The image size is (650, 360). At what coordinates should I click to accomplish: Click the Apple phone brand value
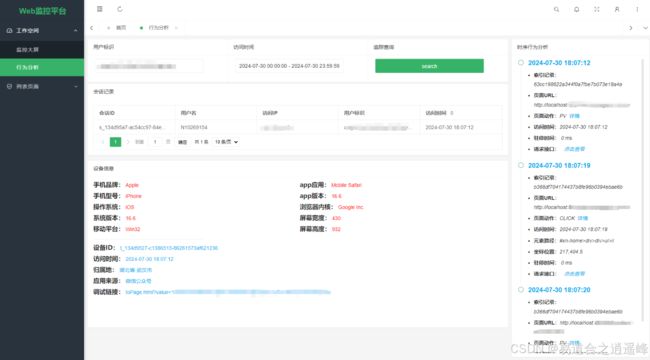(x=132, y=185)
